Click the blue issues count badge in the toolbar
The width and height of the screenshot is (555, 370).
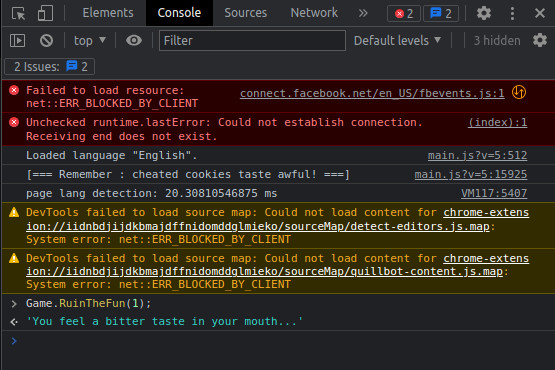(441, 13)
